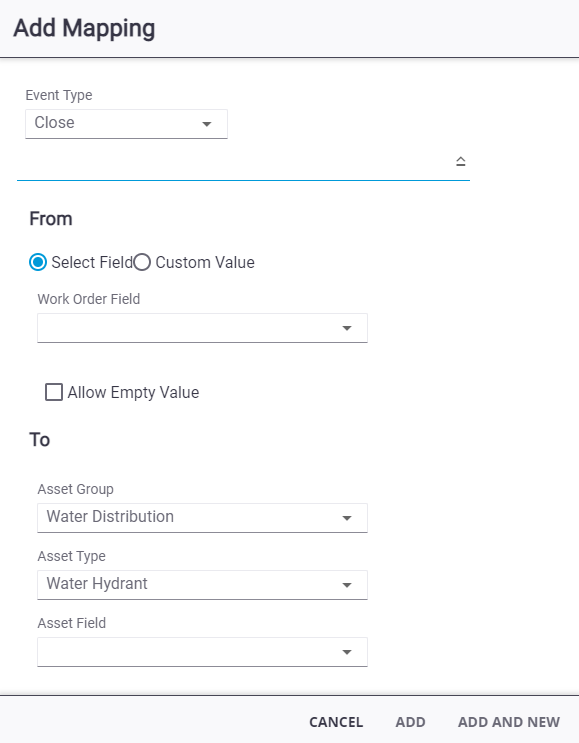Open the Water Hydrant asset type list

click(x=202, y=585)
